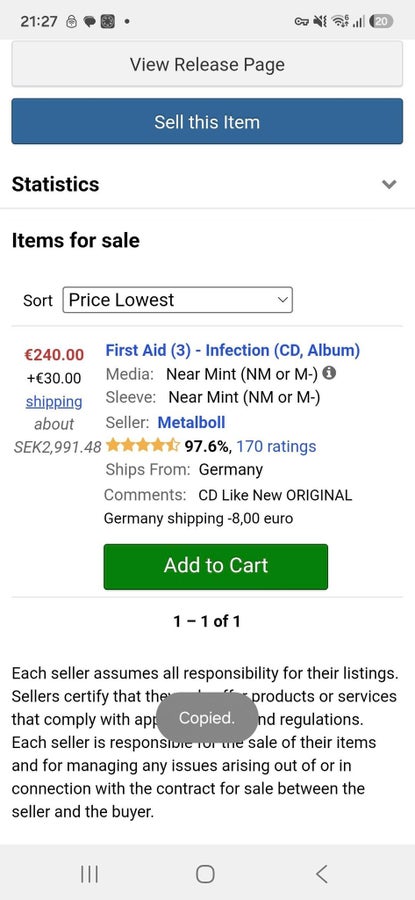Open seller Metalboll's profile

[x=191, y=422]
